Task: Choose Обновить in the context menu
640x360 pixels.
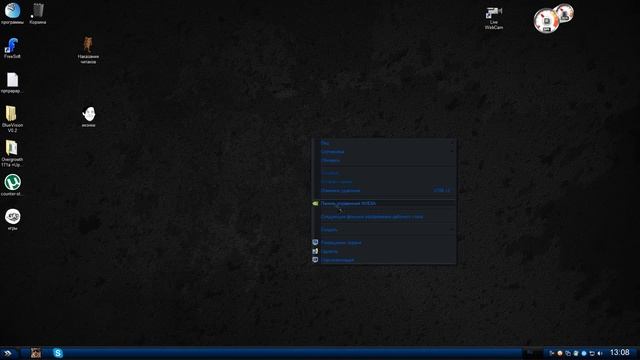Action: (x=384, y=160)
